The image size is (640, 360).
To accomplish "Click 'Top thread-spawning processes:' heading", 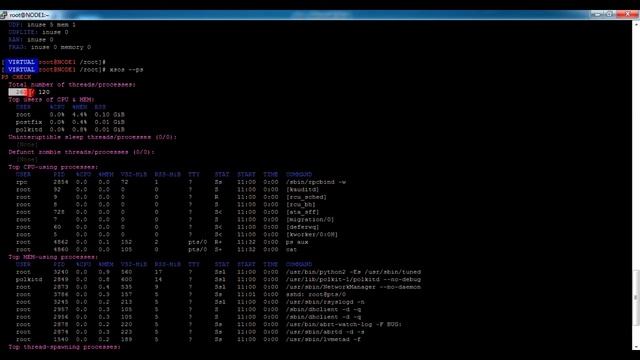I will (x=64, y=347).
